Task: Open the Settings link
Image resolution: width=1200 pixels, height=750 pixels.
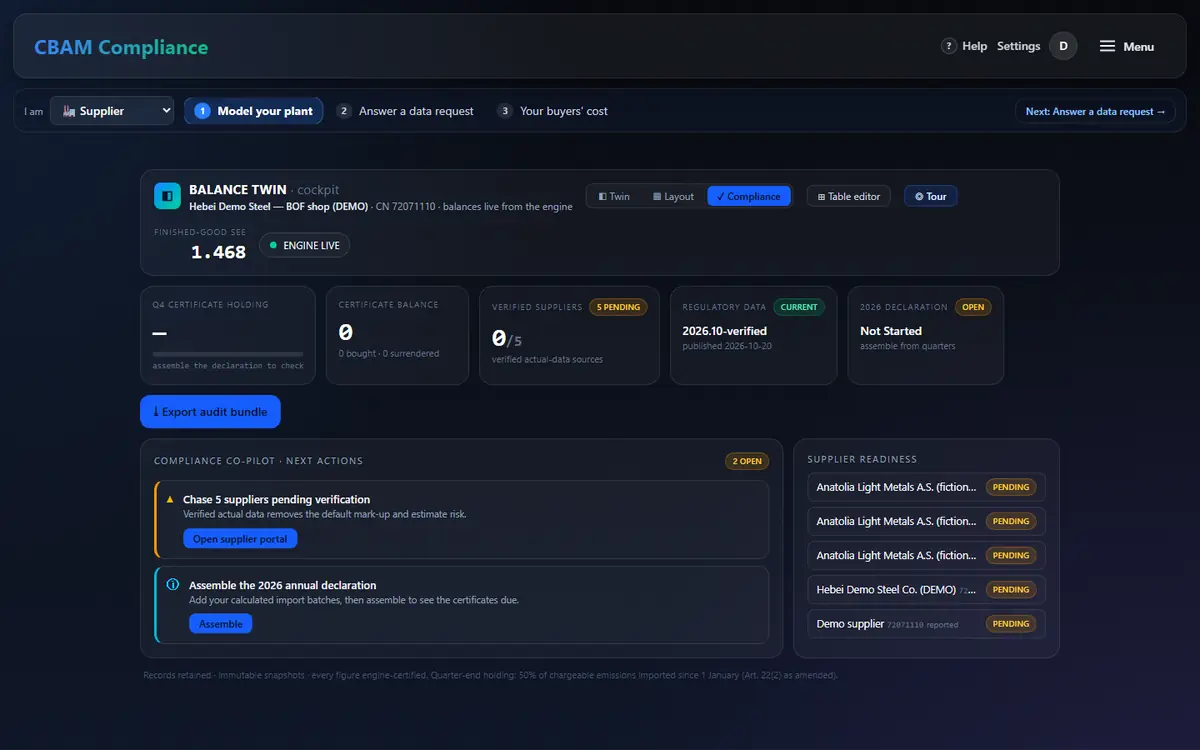Action: click(1018, 46)
